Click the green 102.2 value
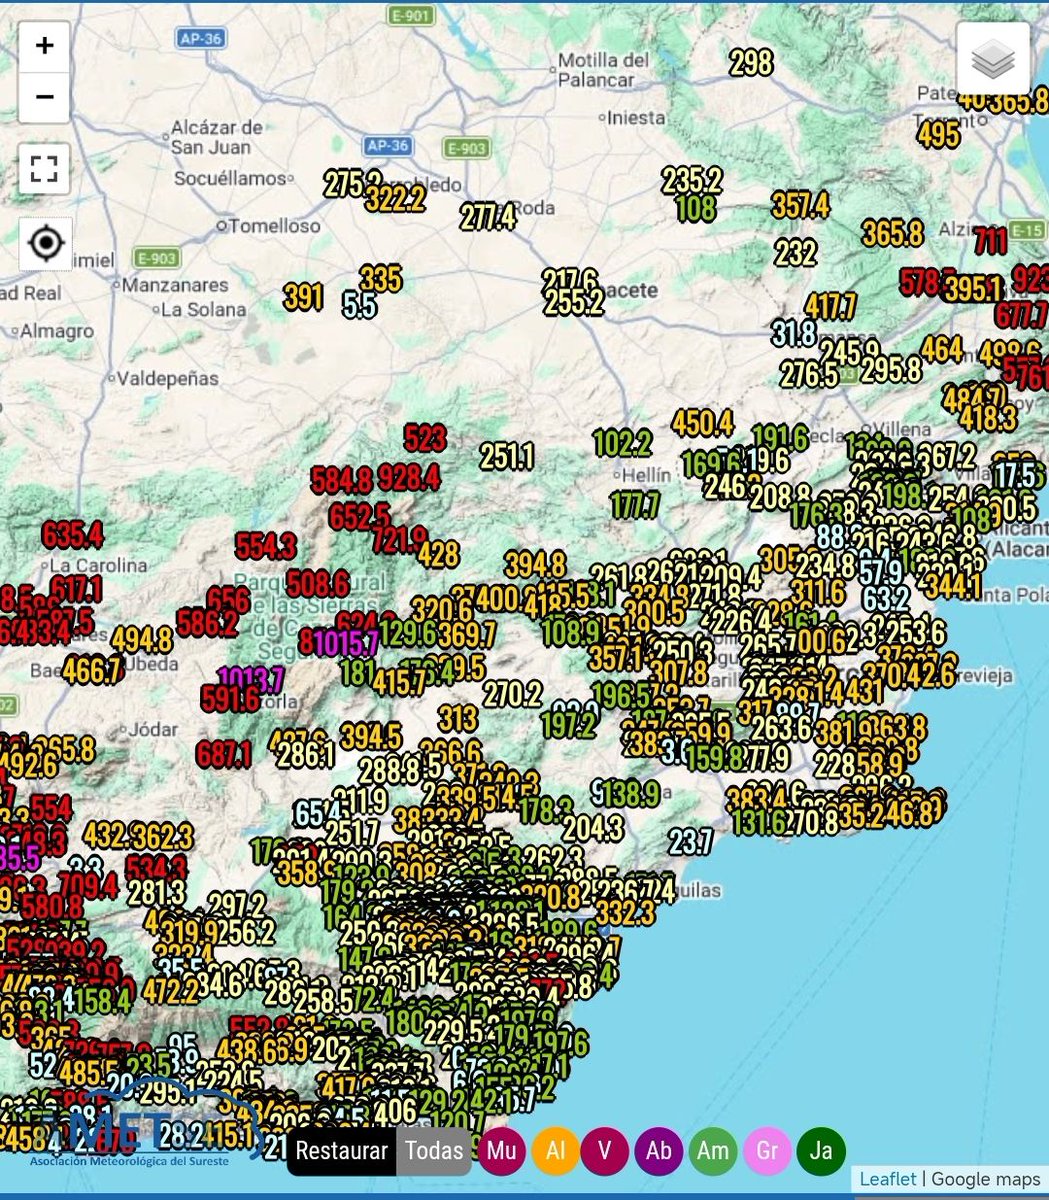 point(622,442)
